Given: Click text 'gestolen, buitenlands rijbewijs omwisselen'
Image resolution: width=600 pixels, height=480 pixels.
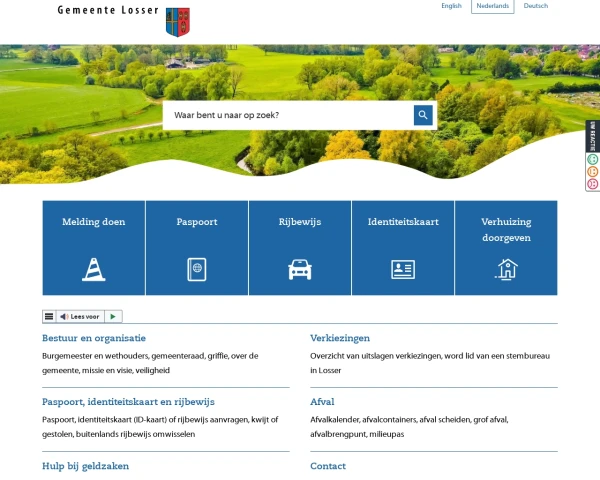Looking at the screenshot, I should click(119, 434).
